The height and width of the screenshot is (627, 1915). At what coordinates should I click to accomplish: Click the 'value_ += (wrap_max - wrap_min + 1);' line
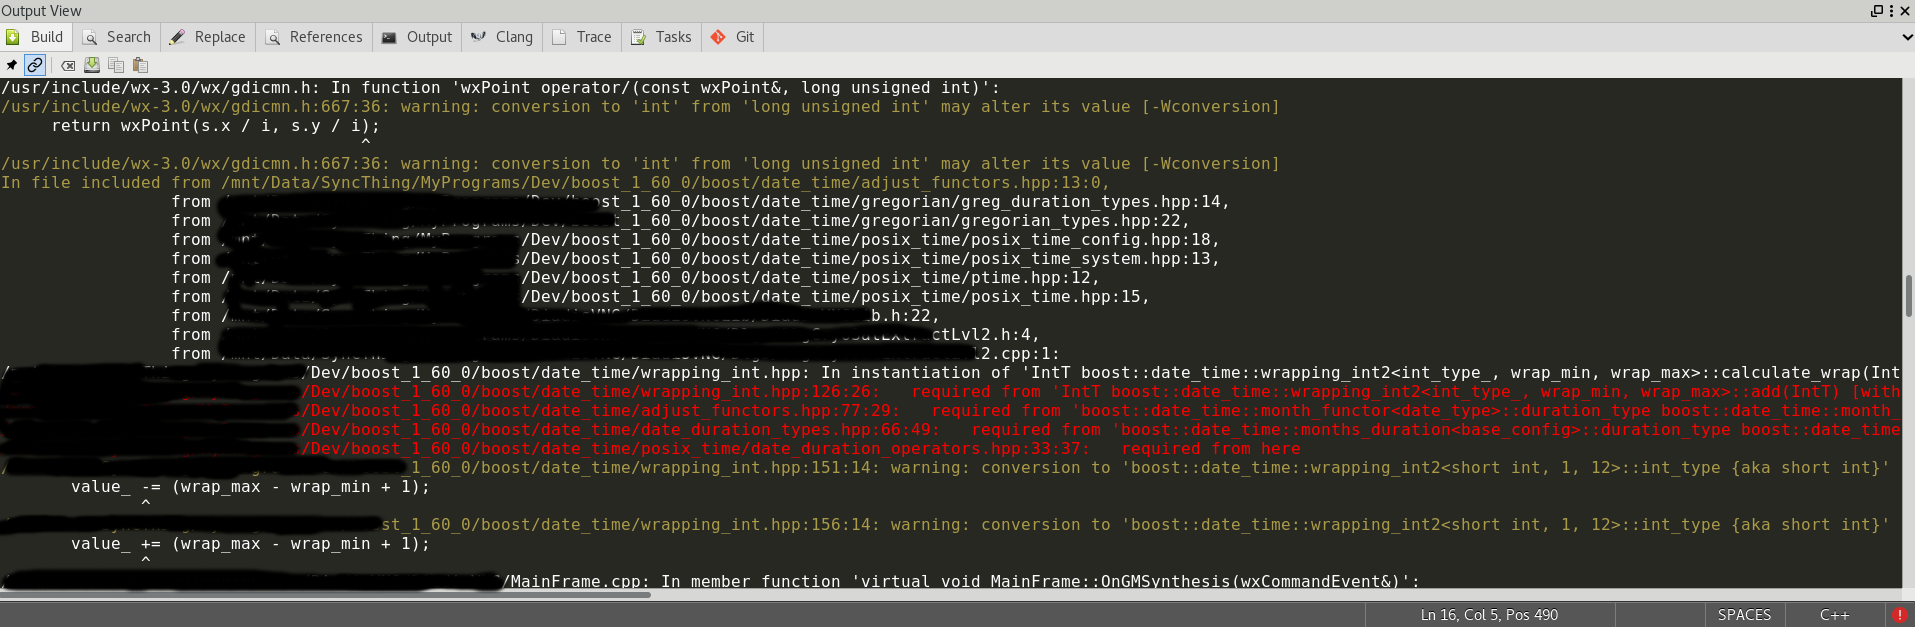[250, 544]
